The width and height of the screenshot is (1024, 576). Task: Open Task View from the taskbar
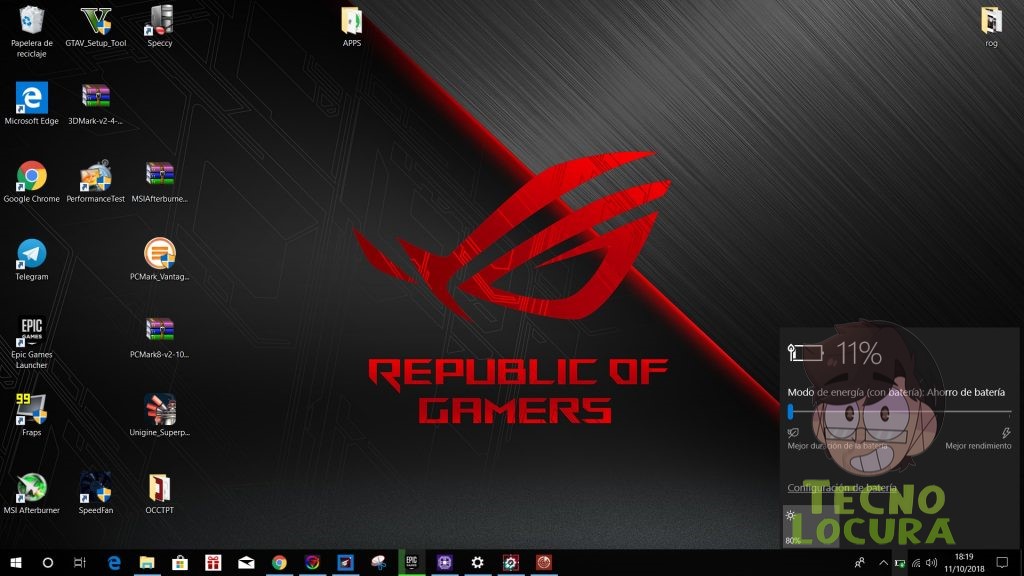coord(80,562)
